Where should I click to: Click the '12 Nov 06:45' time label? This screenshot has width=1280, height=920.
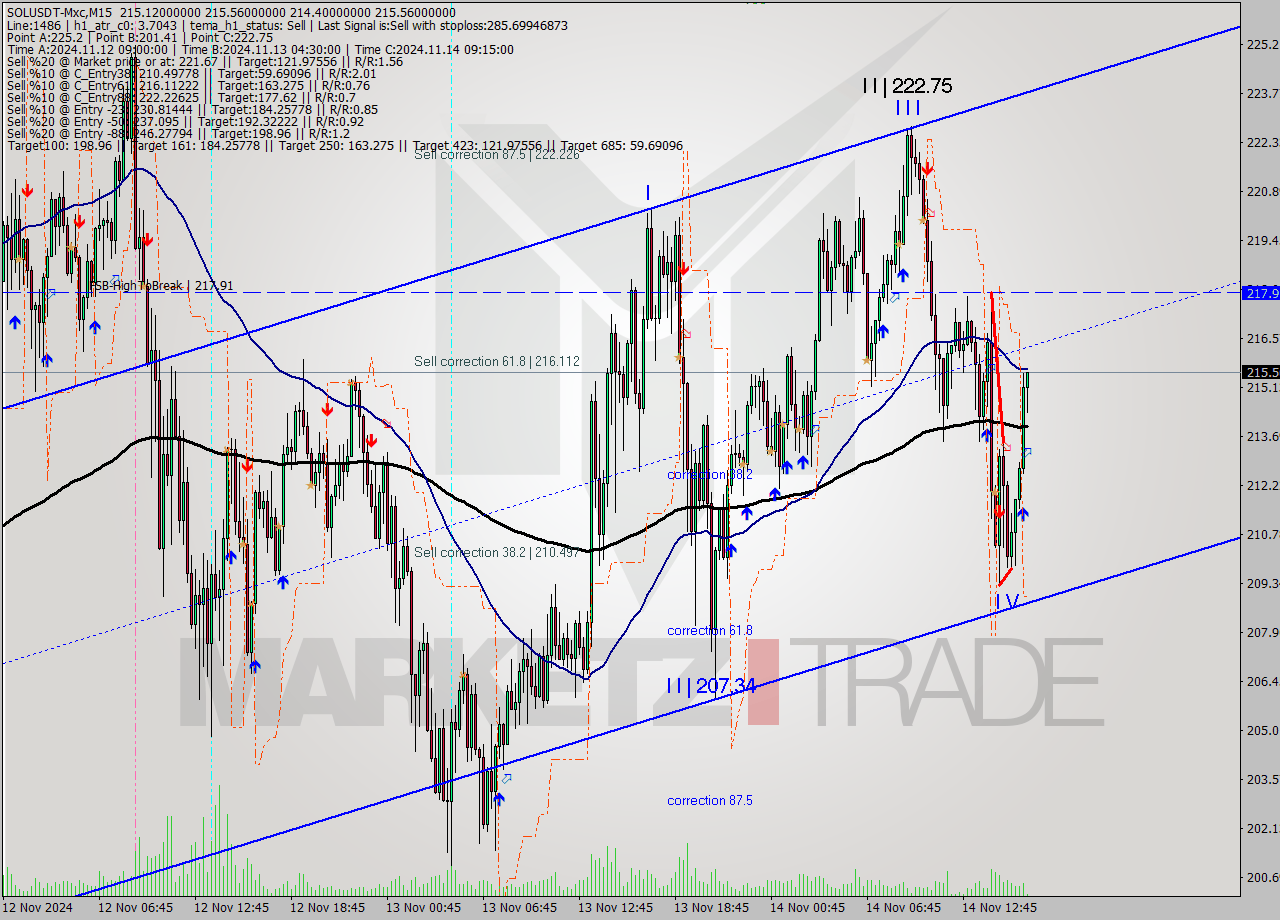(x=137, y=908)
